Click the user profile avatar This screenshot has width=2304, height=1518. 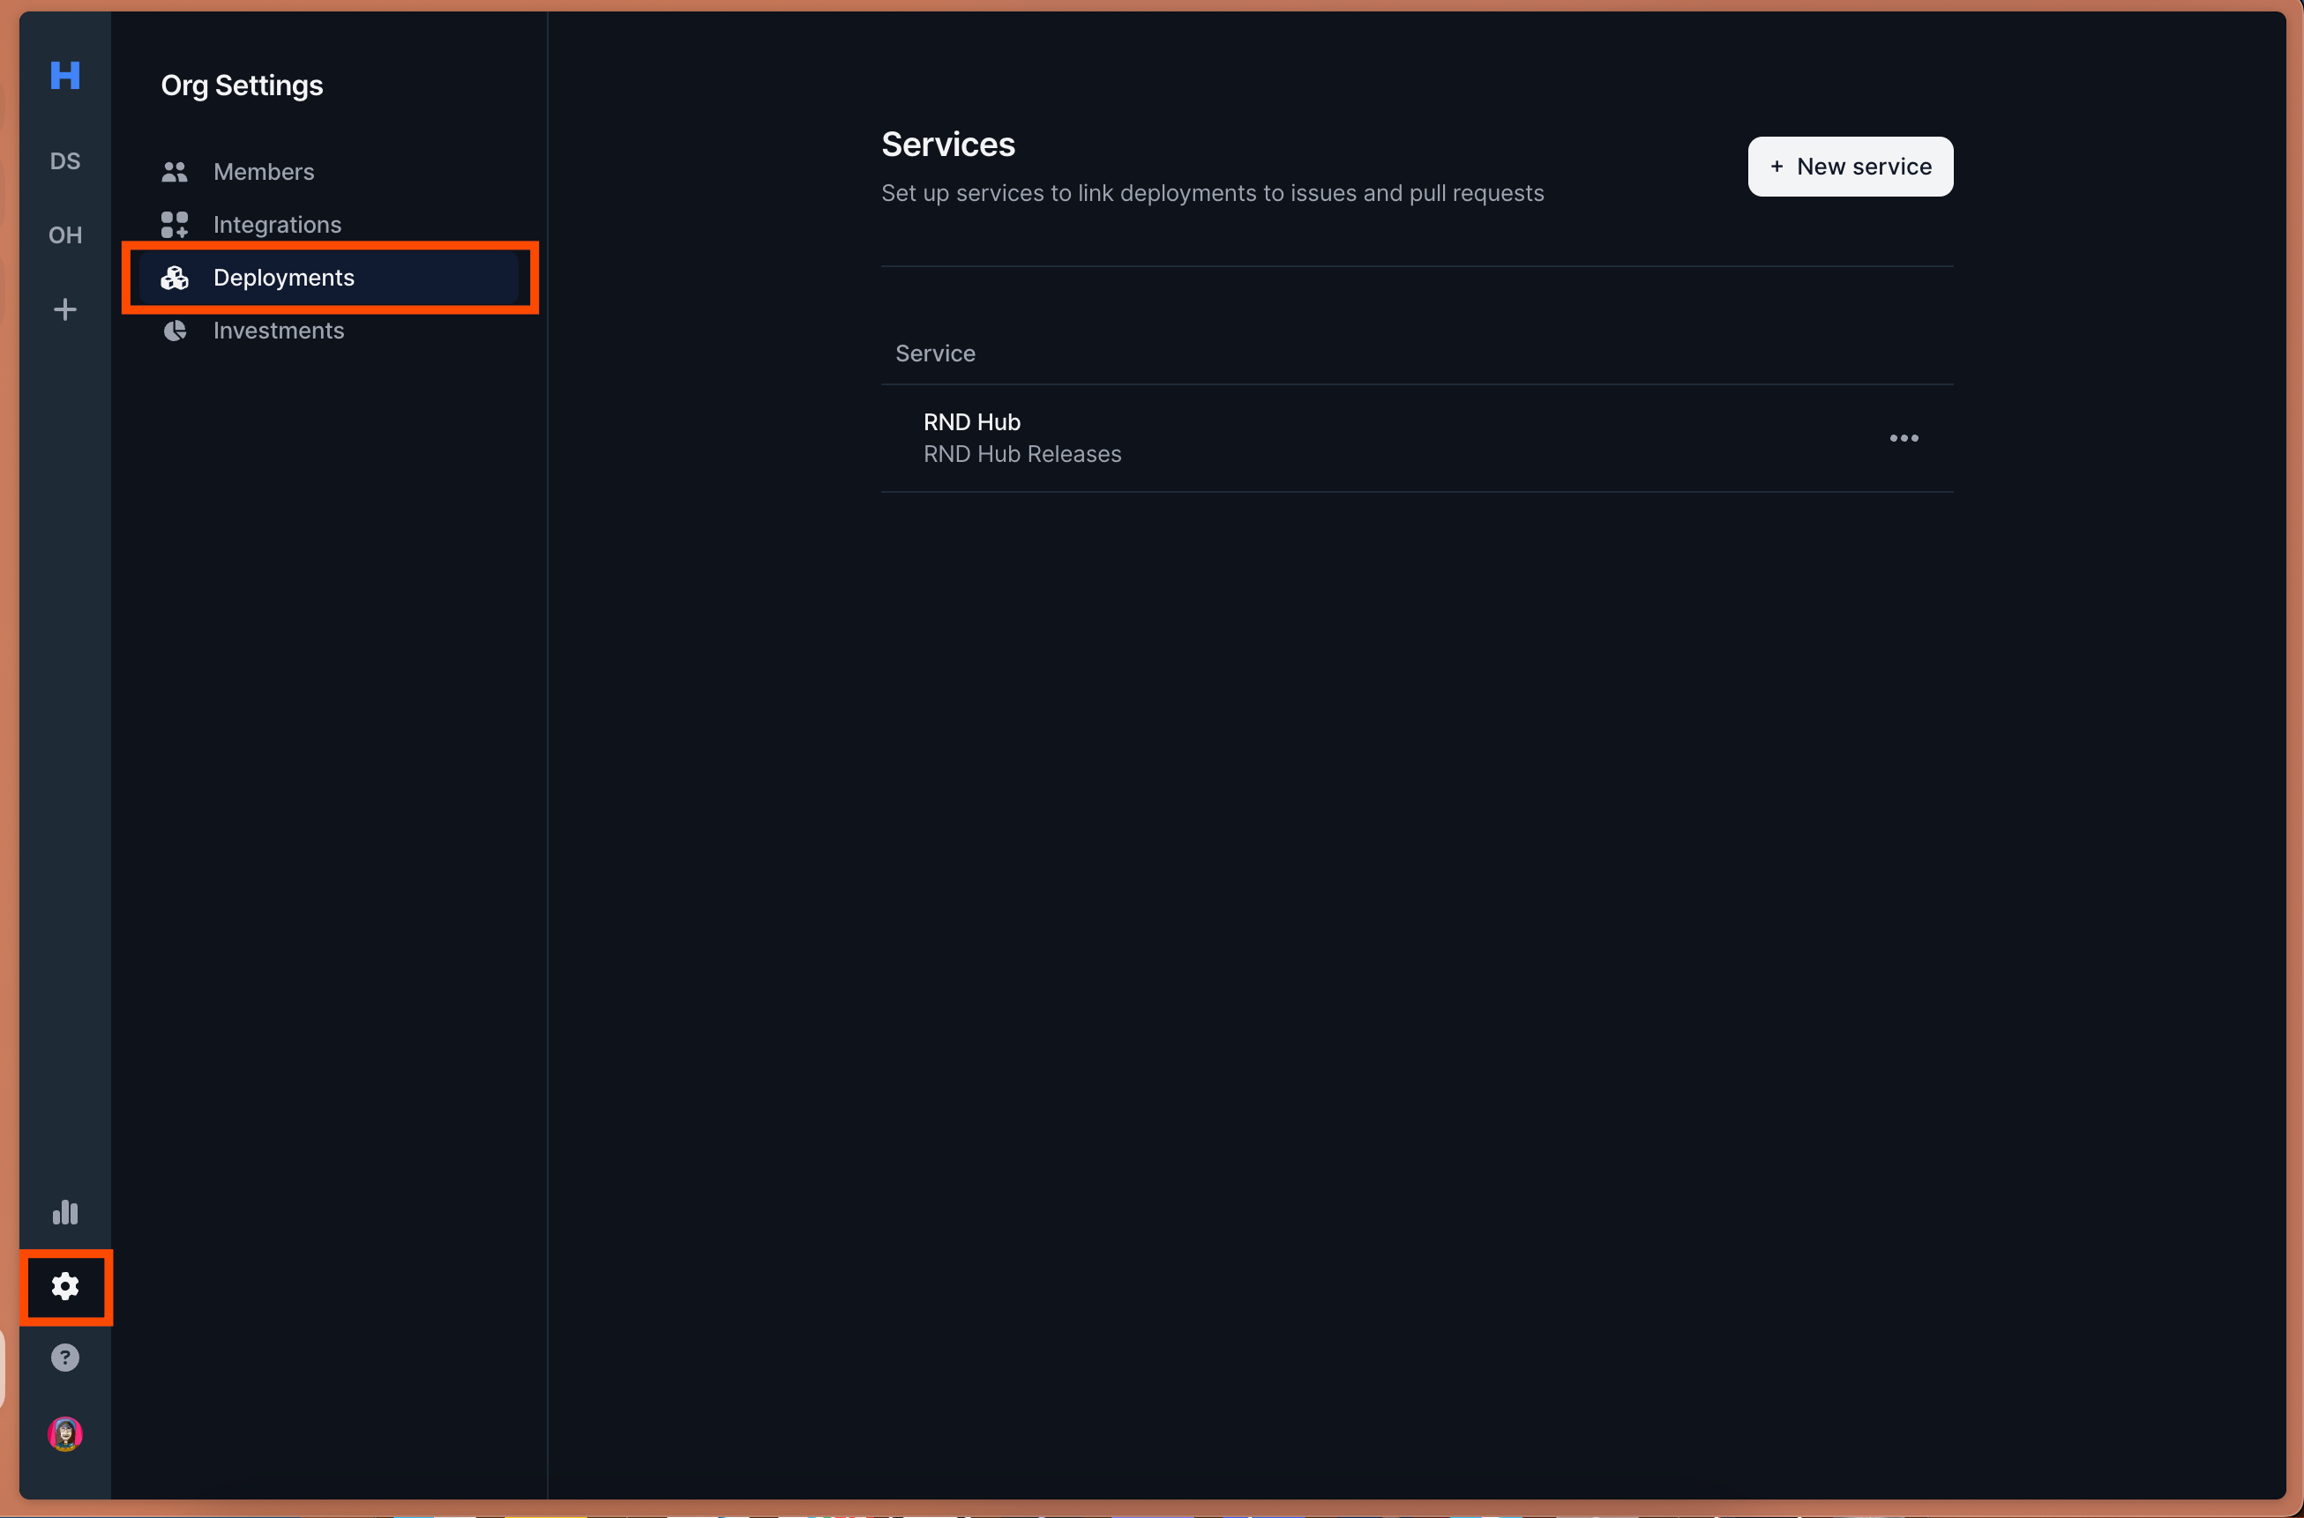(65, 1433)
